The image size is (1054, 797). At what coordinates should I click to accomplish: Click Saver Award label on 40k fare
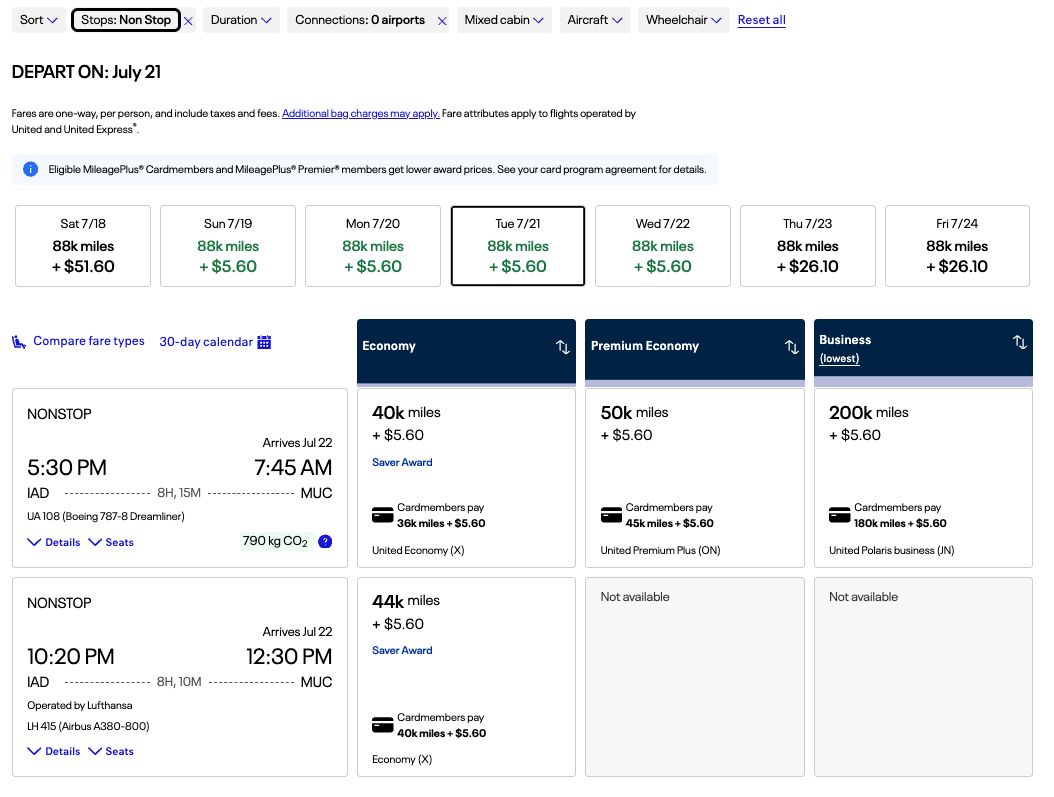(x=402, y=462)
